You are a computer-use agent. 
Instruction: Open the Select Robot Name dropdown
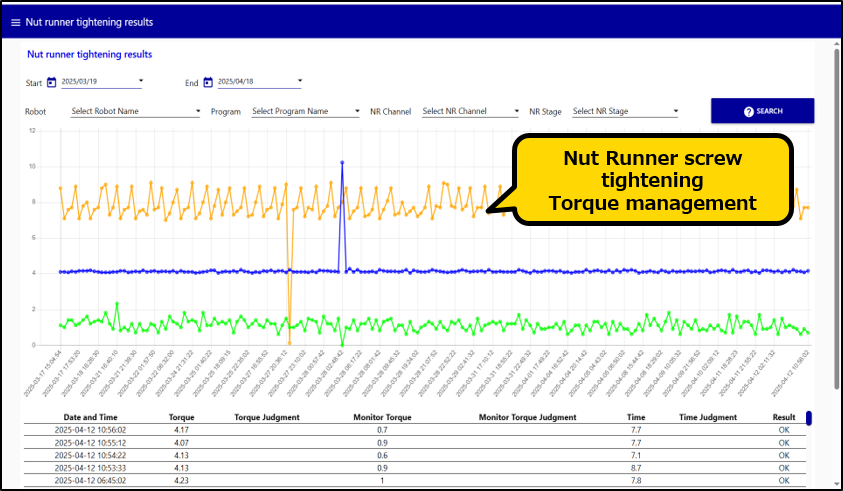coord(135,111)
